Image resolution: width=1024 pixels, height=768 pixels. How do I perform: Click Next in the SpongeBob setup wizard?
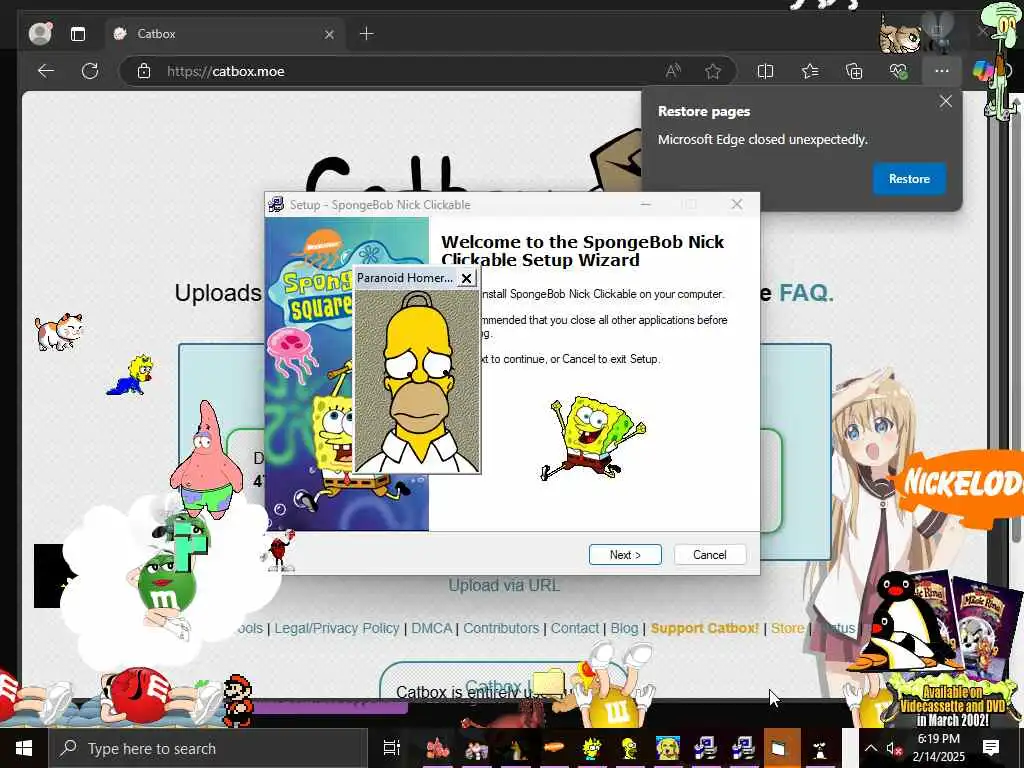coord(625,554)
